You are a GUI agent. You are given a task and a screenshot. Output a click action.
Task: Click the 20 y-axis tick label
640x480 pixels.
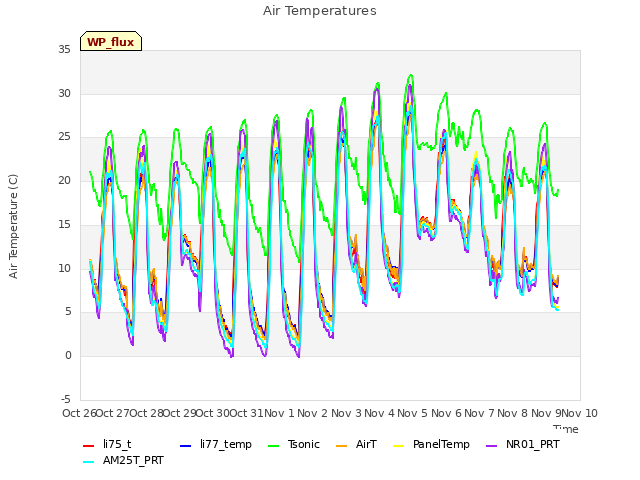(64, 180)
